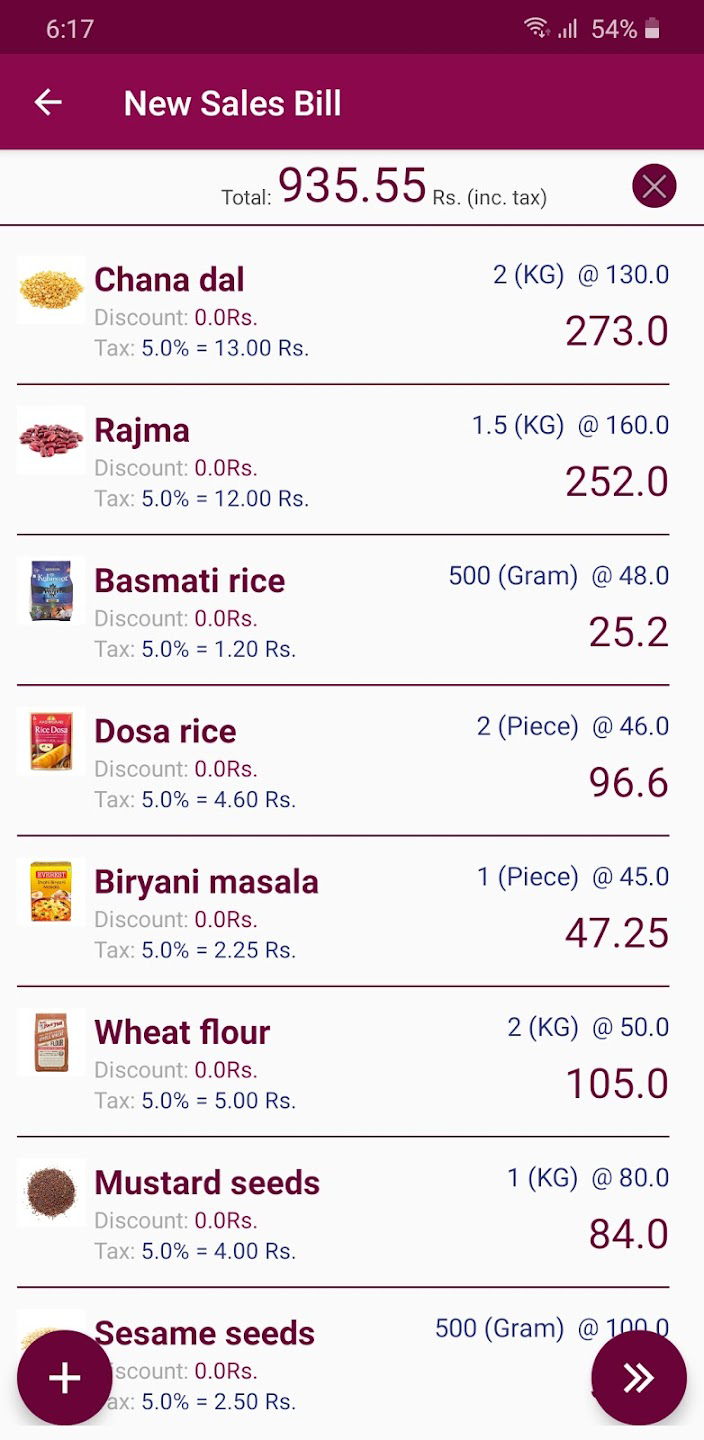Tap the back arrow icon
Viewport: 704px width, 1440px height.
(48, 102)
